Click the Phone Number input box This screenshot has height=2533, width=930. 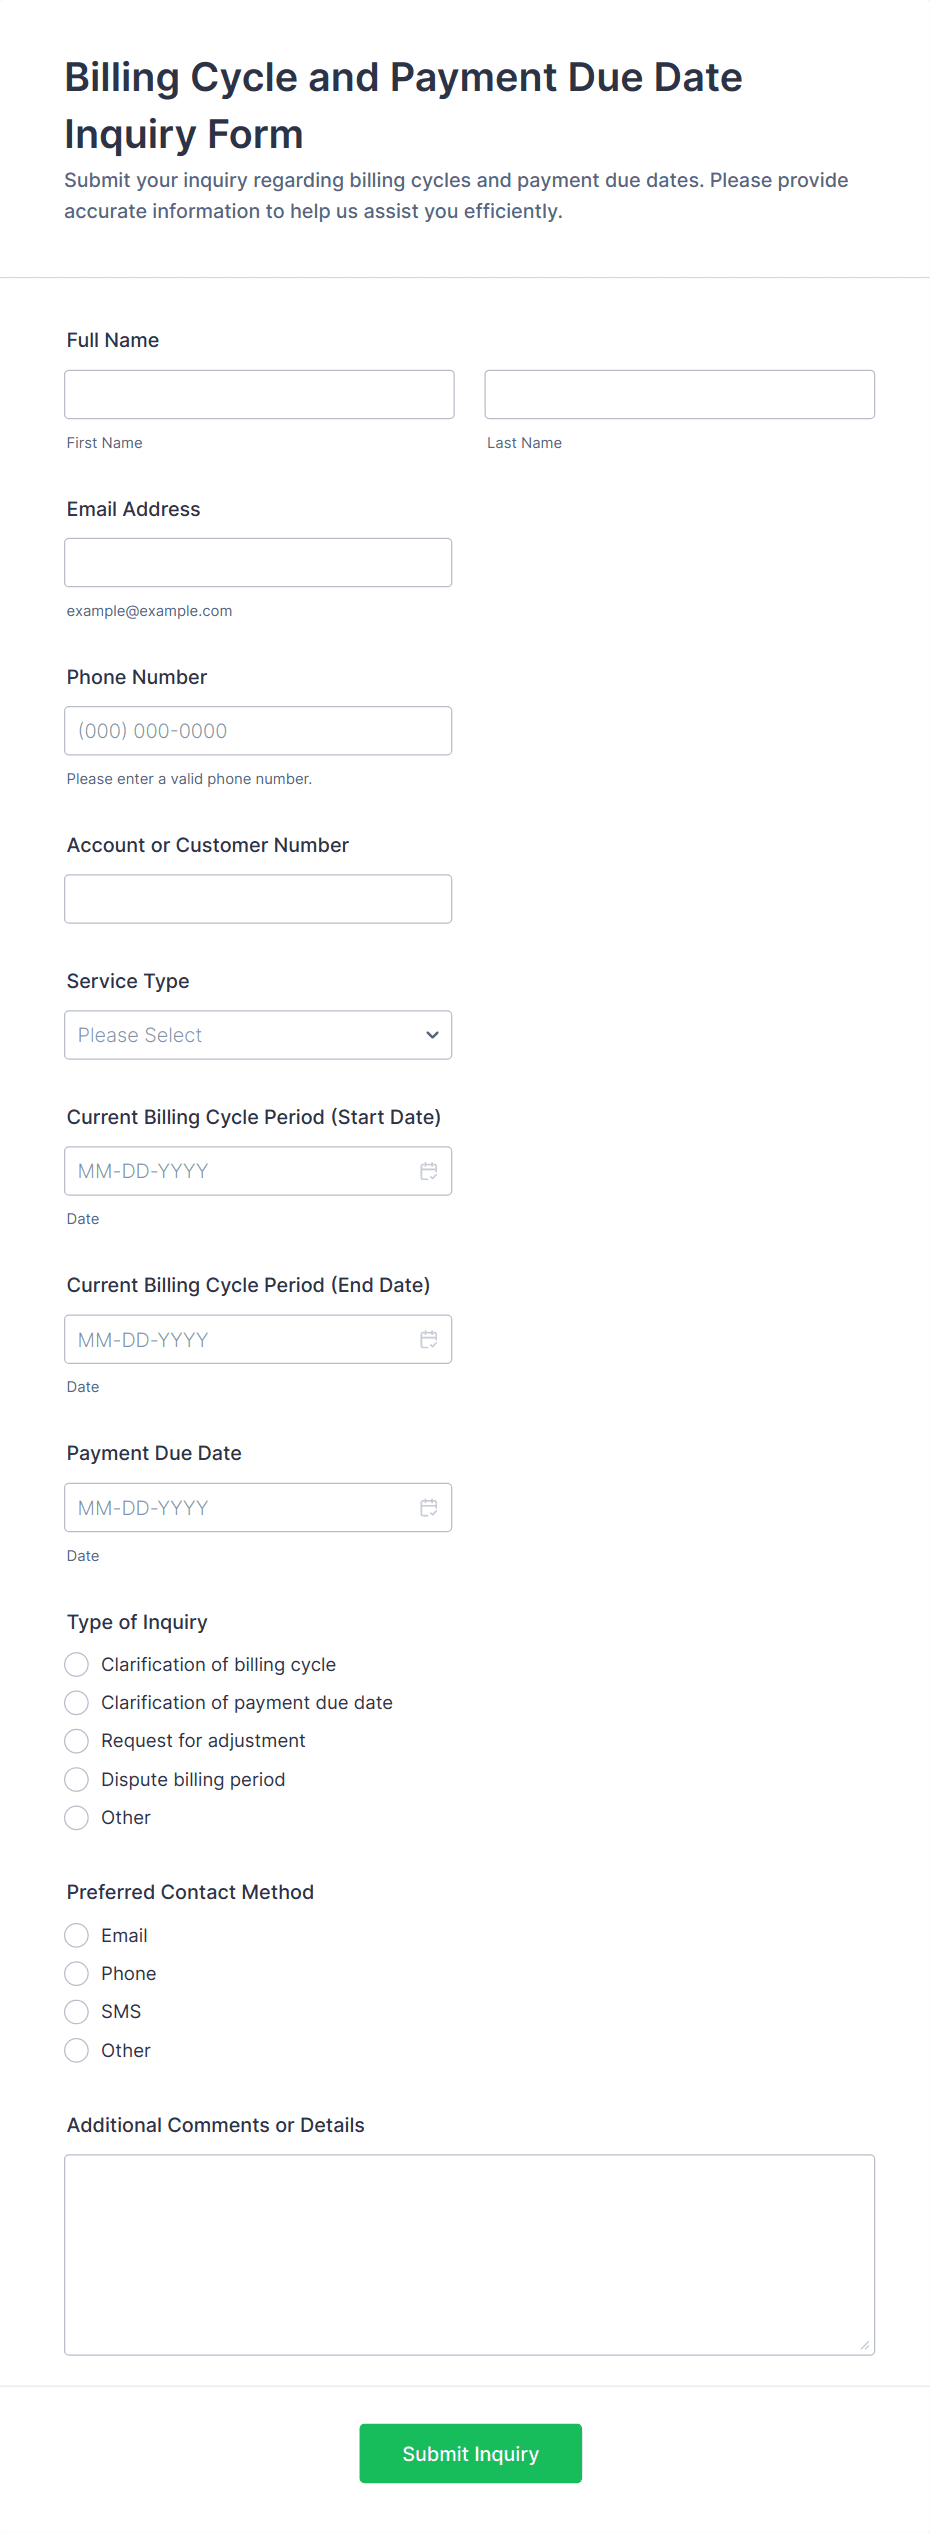pos(258,731)
